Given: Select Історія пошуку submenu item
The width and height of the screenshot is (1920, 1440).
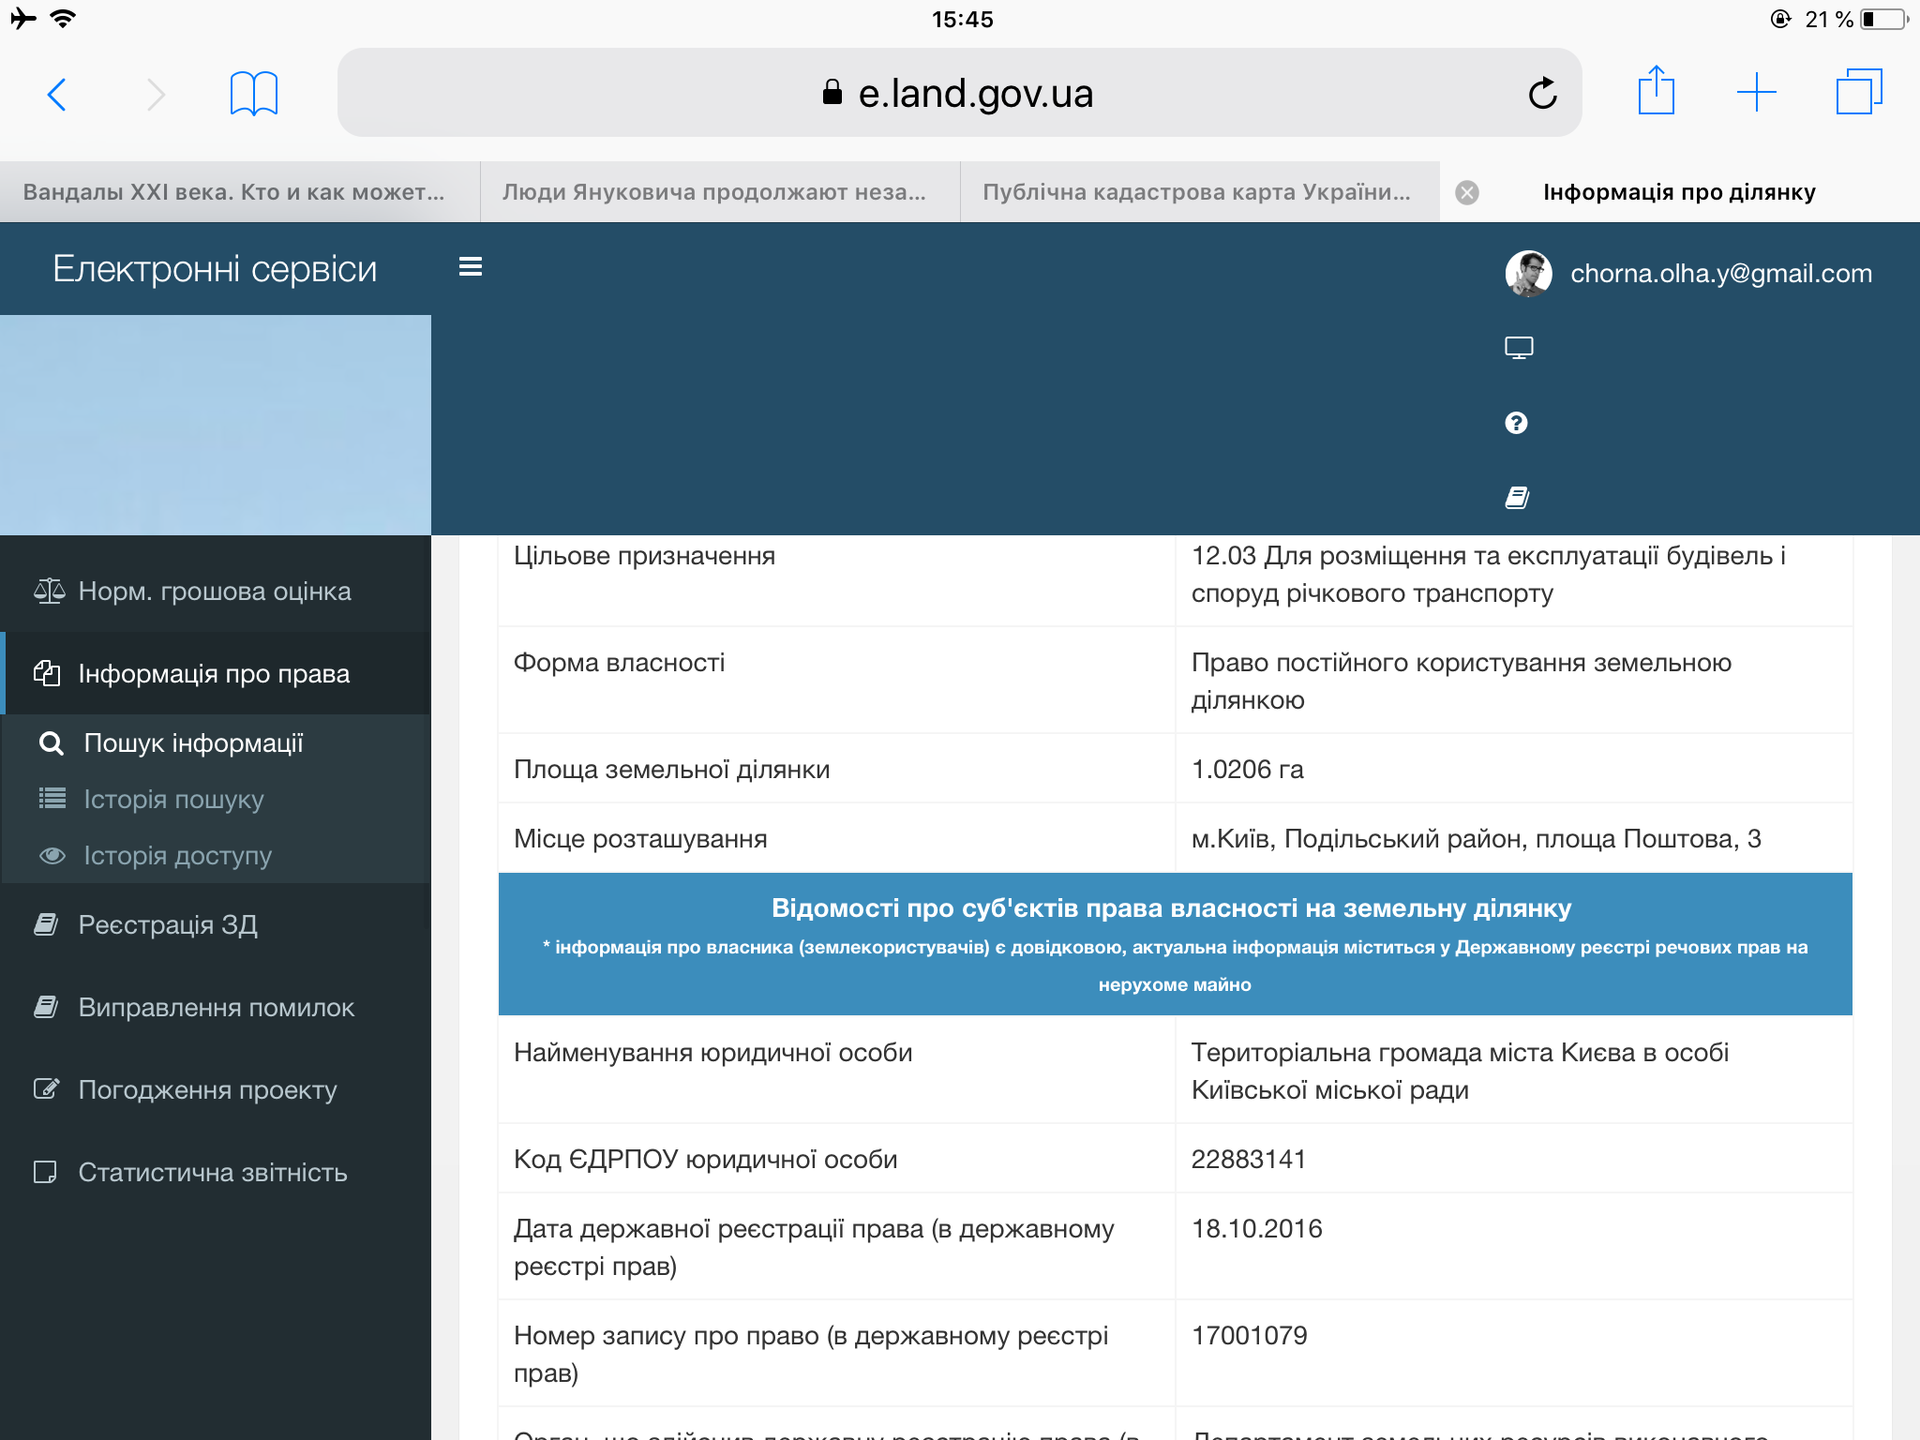Looking at the screenshot, I should 174,799.
